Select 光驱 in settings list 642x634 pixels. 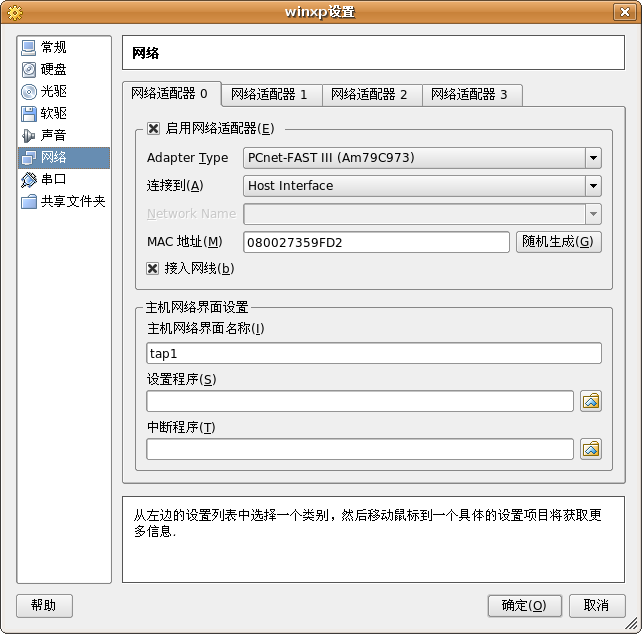(x=64, y=92)
